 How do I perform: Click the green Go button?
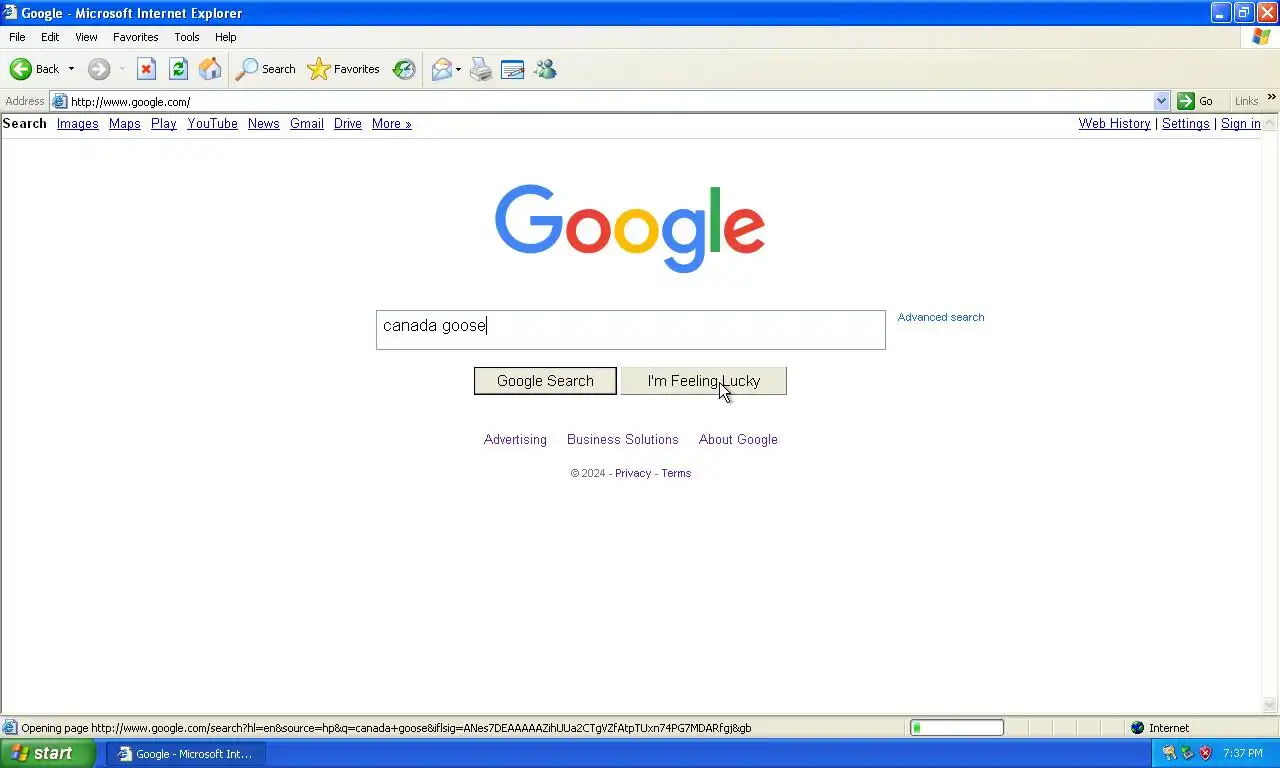point(1196,101)
